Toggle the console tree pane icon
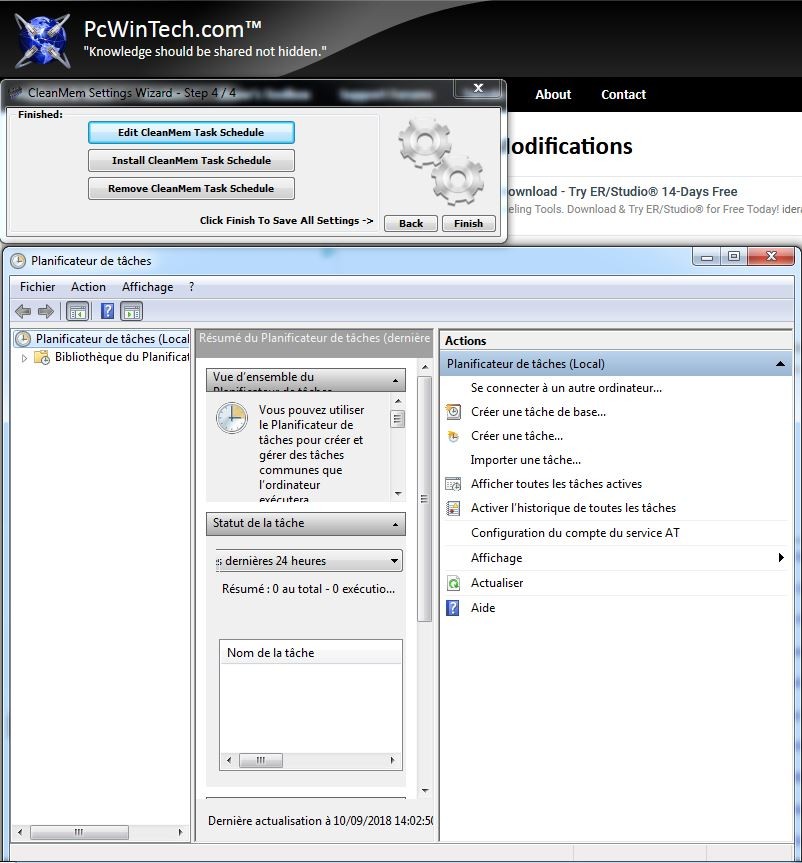Viewport: 802px width, 863px height. pos(76,311)
